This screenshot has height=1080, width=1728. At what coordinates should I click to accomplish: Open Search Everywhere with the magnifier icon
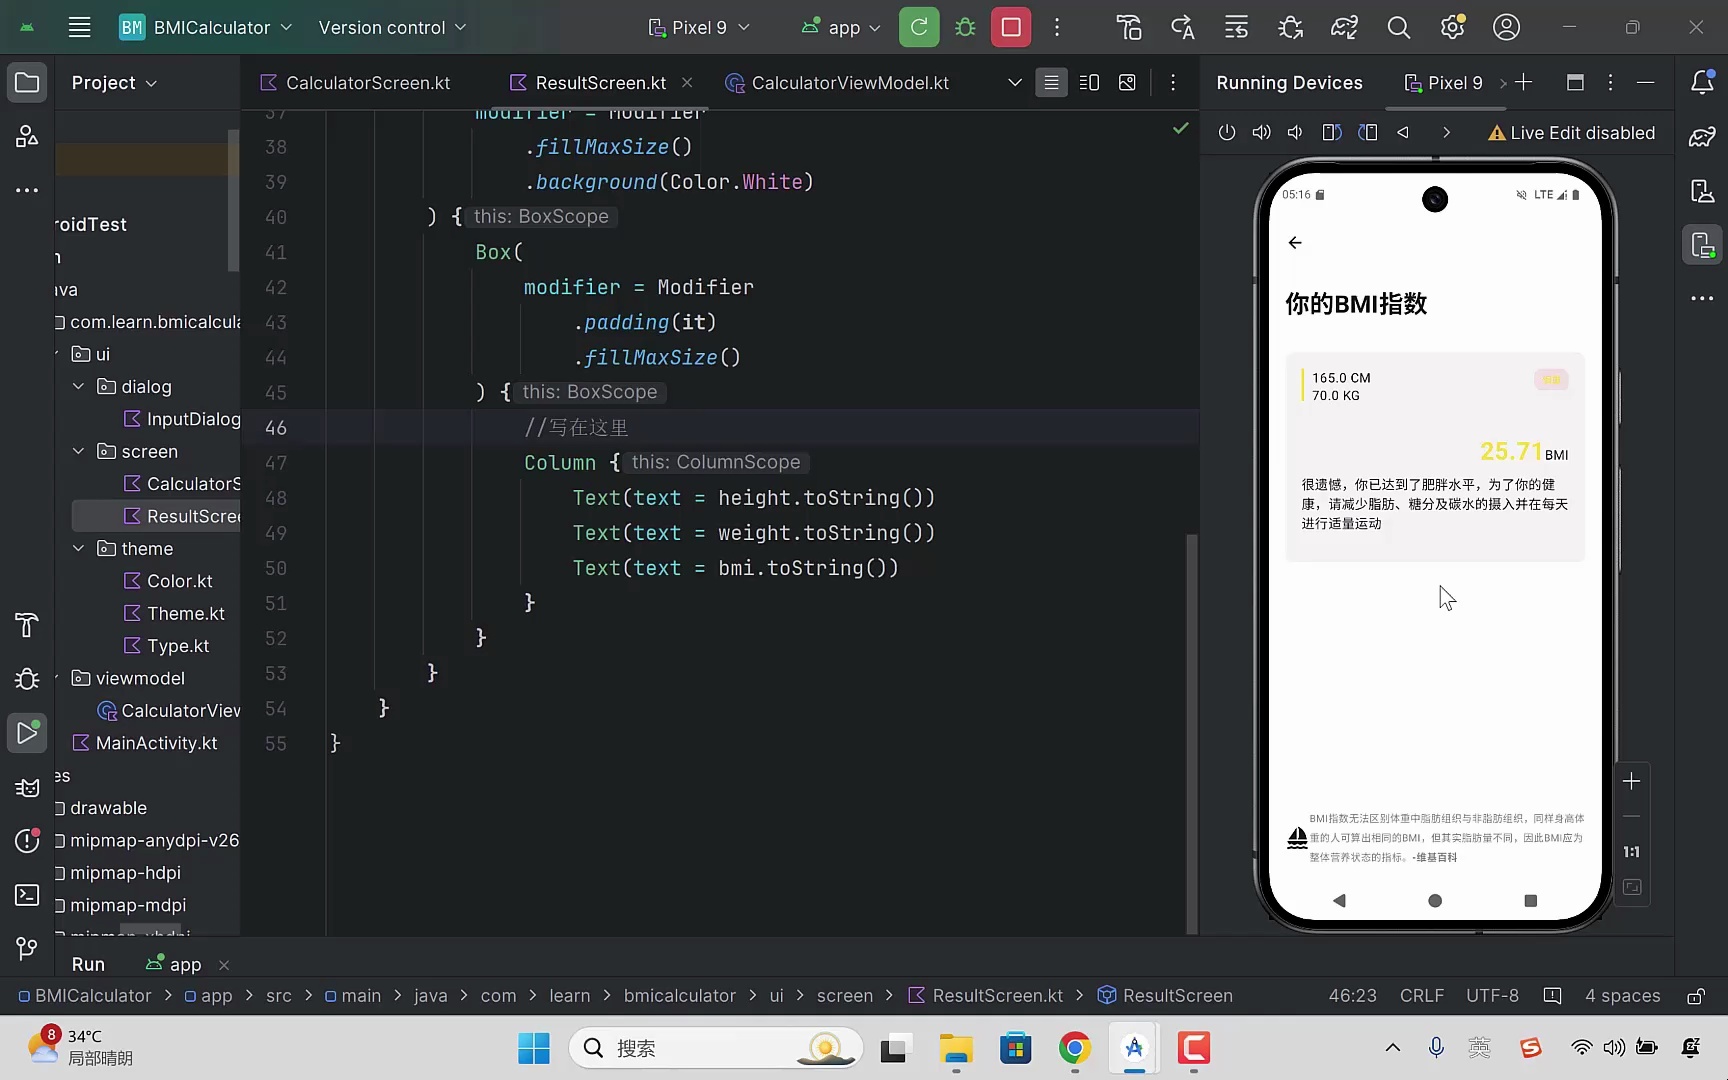[x=1400, y=27]
